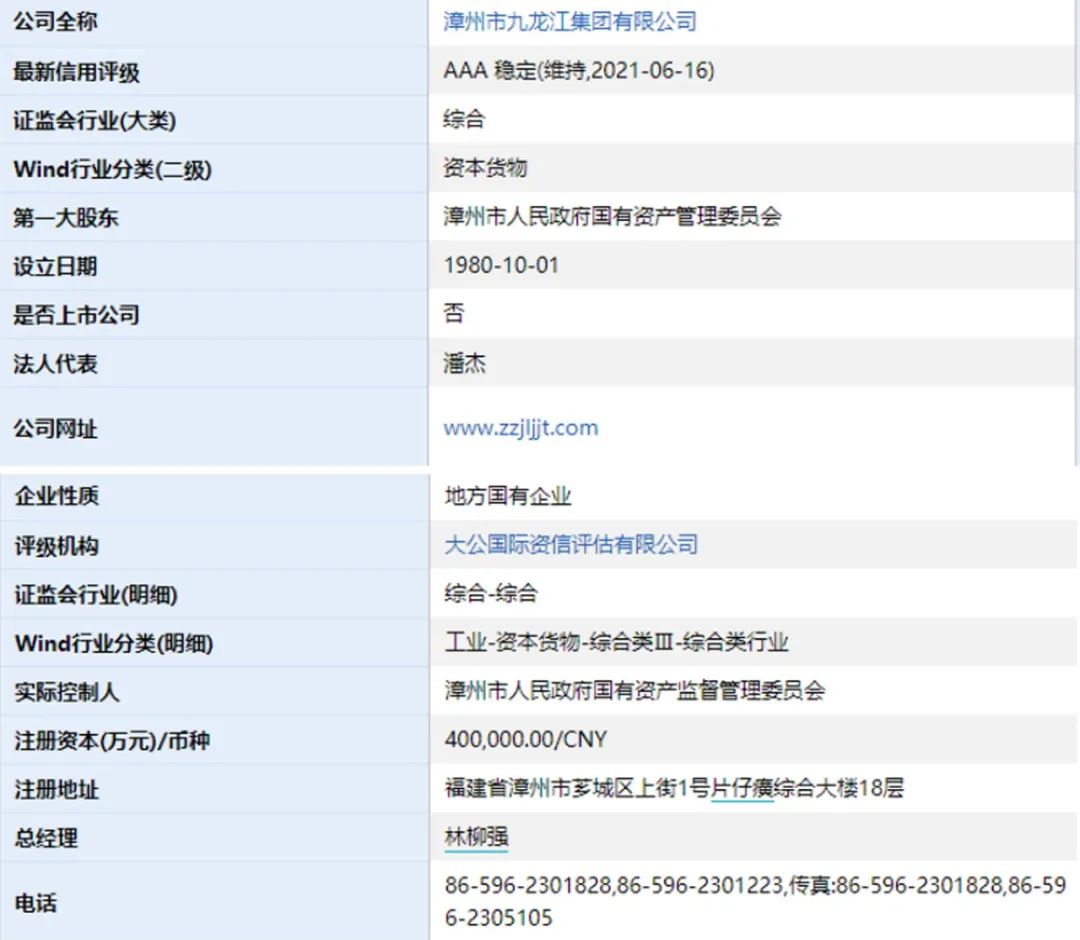
Task: Select the 证监会行业(大类) label
Action: pos(94,121)
